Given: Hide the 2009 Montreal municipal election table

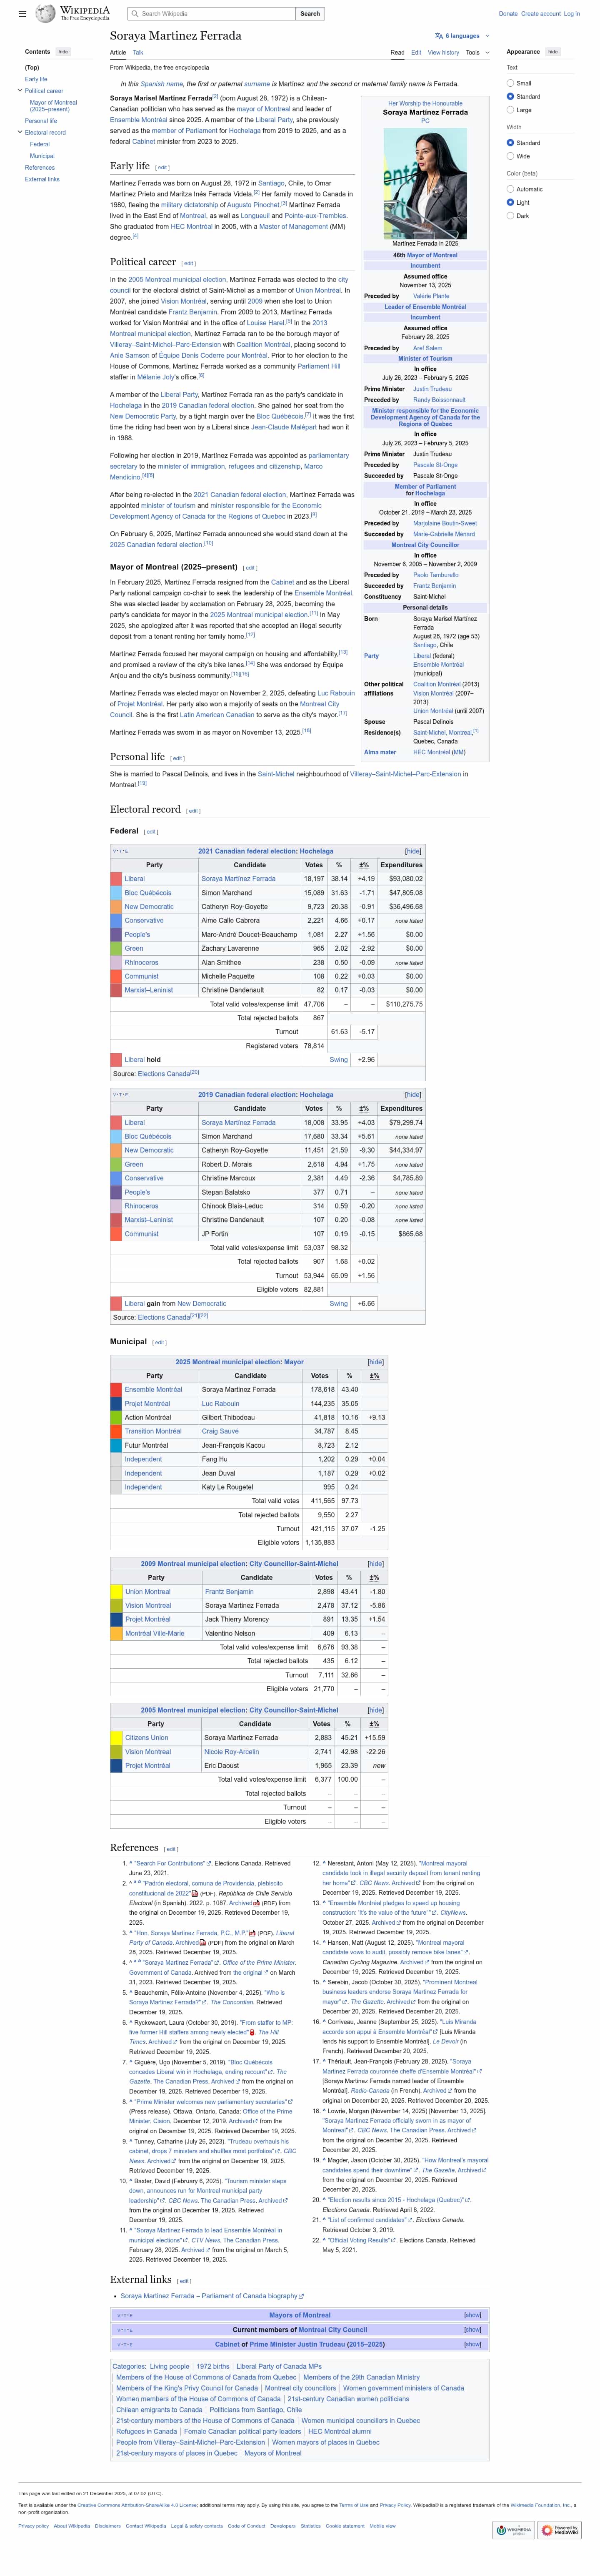Looking at the screenshot, I should [375, 1564].
